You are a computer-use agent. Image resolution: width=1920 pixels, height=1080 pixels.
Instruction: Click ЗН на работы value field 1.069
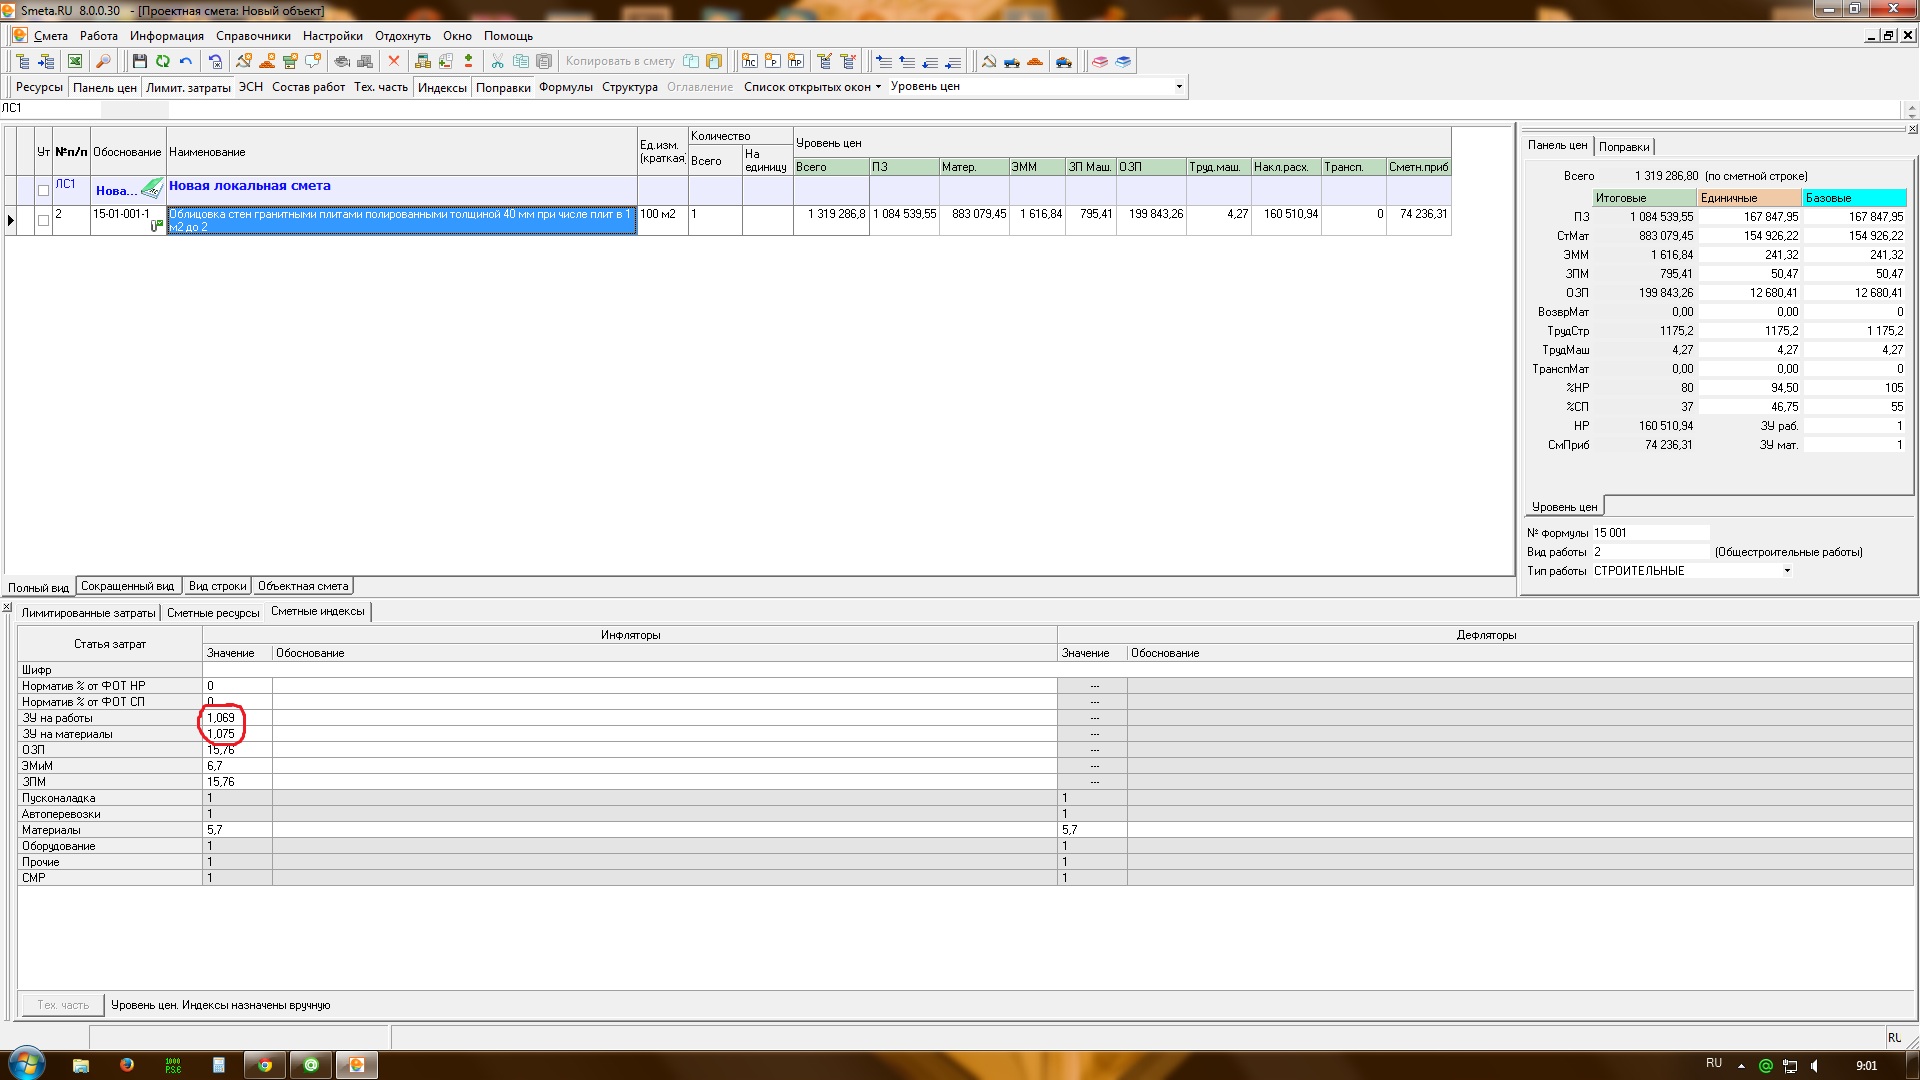pos(220,717)
